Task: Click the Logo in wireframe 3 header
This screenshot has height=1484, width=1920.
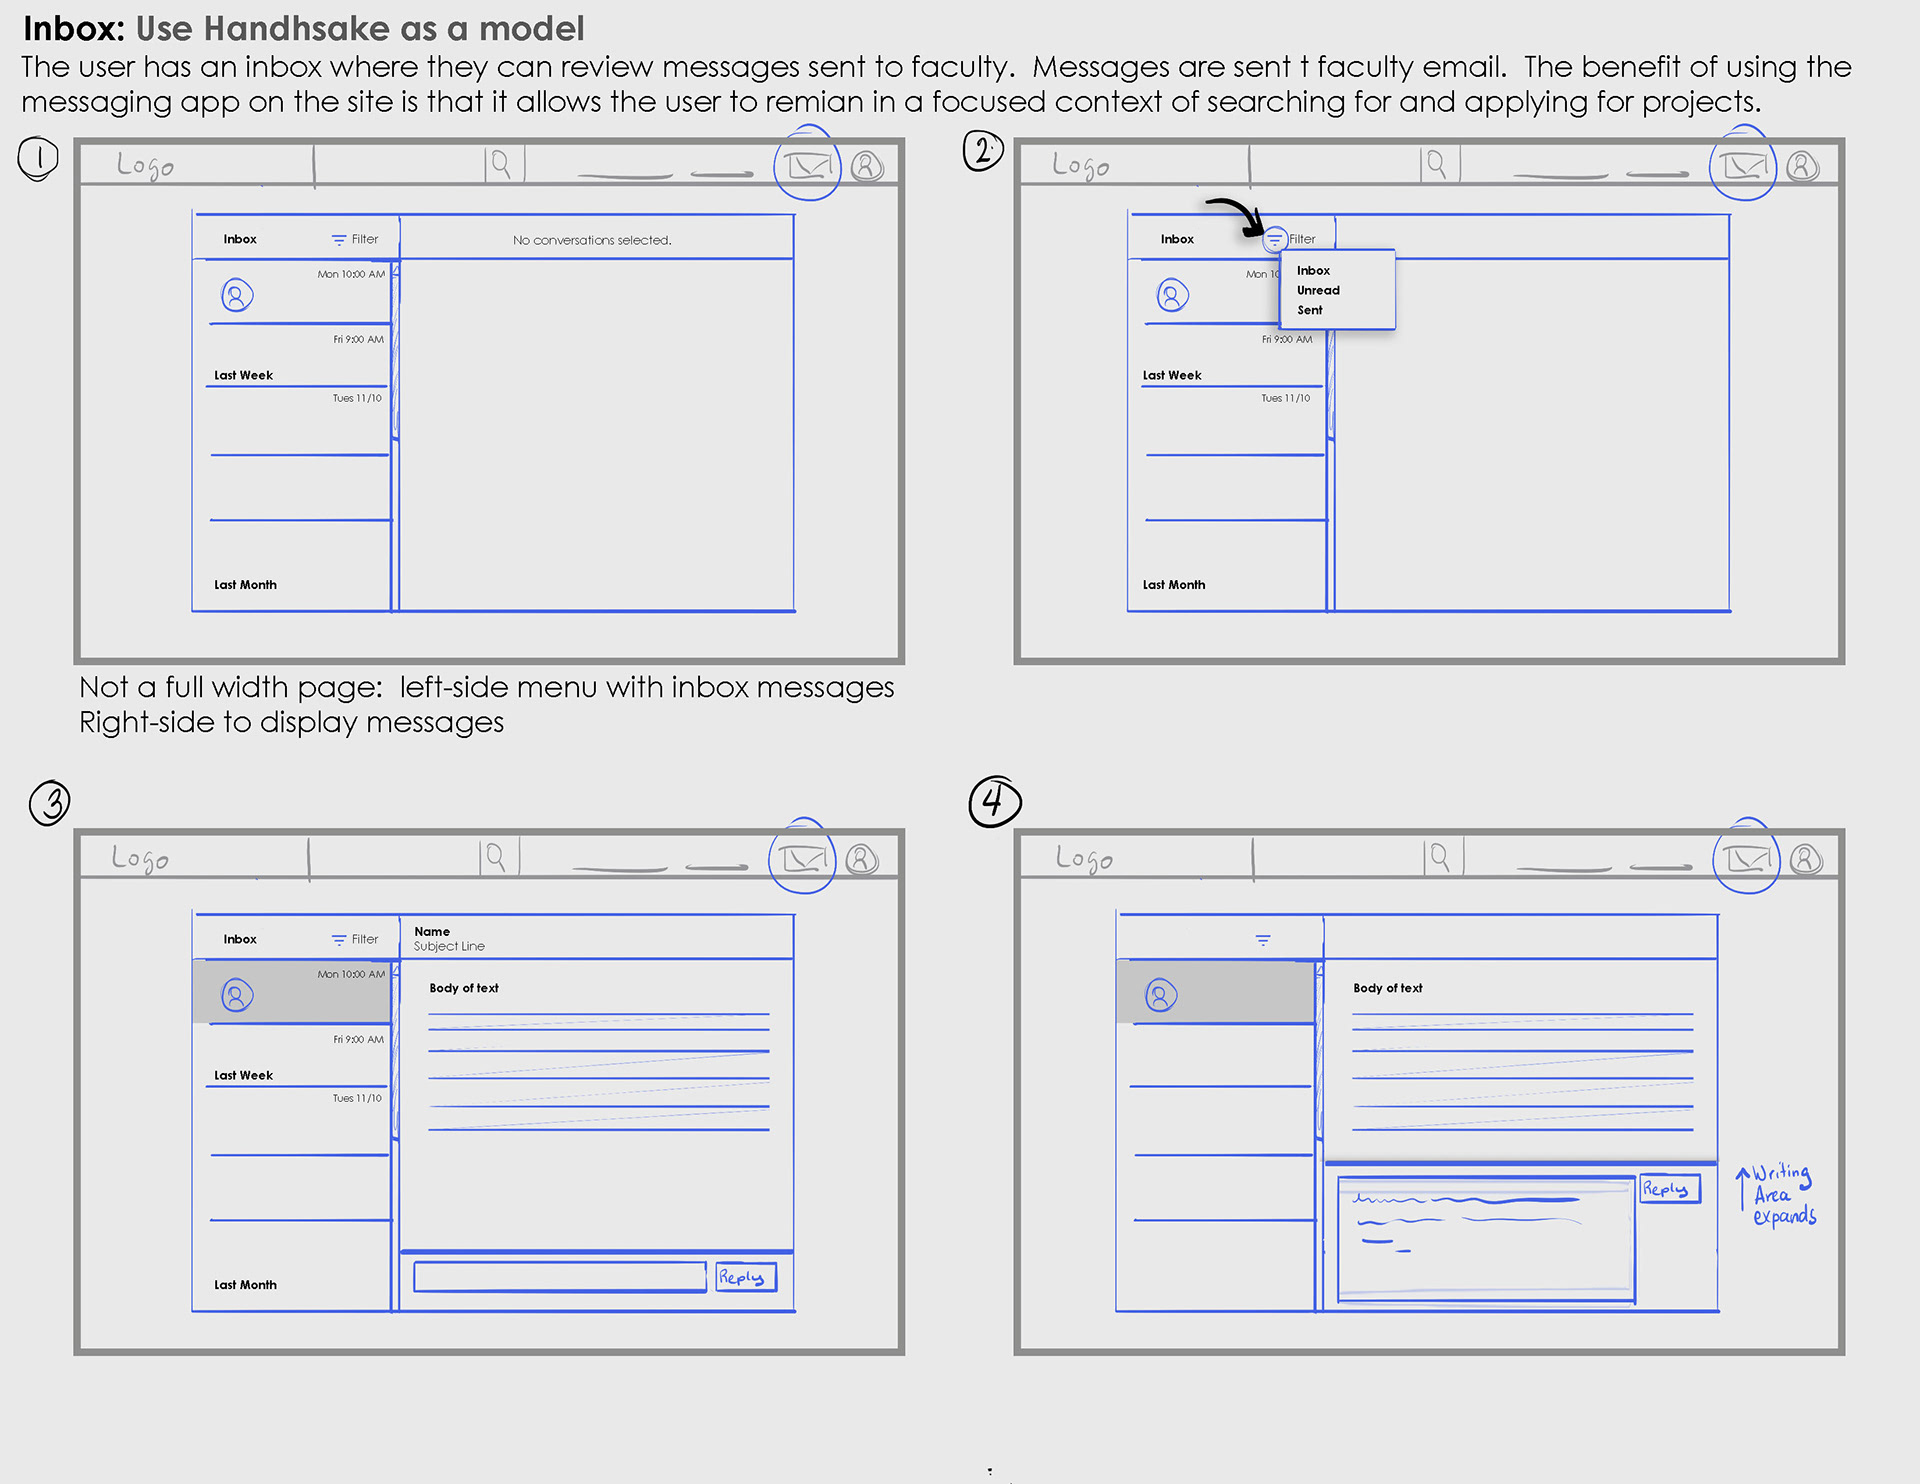Action: (x=140, y=858)
